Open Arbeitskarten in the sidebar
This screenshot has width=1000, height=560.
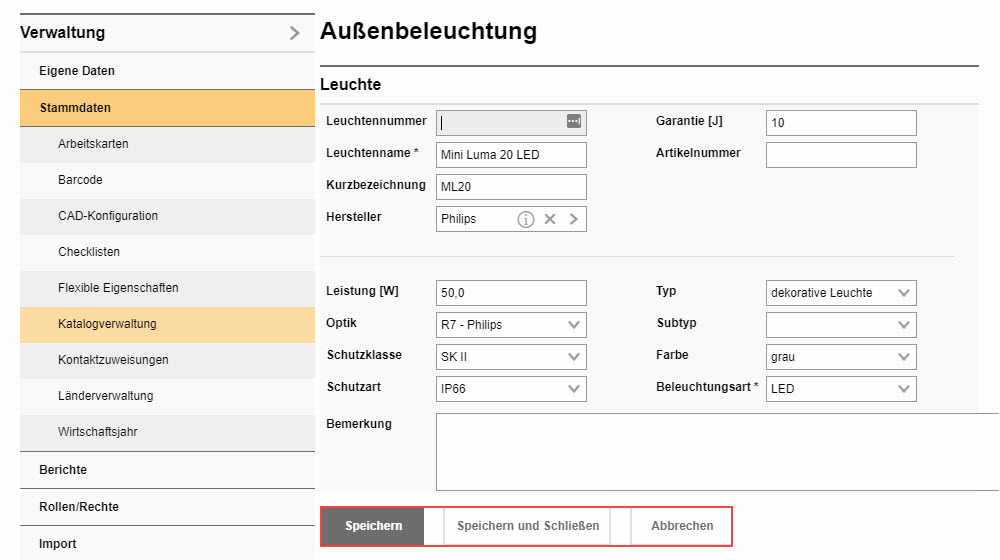(x=93, y=144)
